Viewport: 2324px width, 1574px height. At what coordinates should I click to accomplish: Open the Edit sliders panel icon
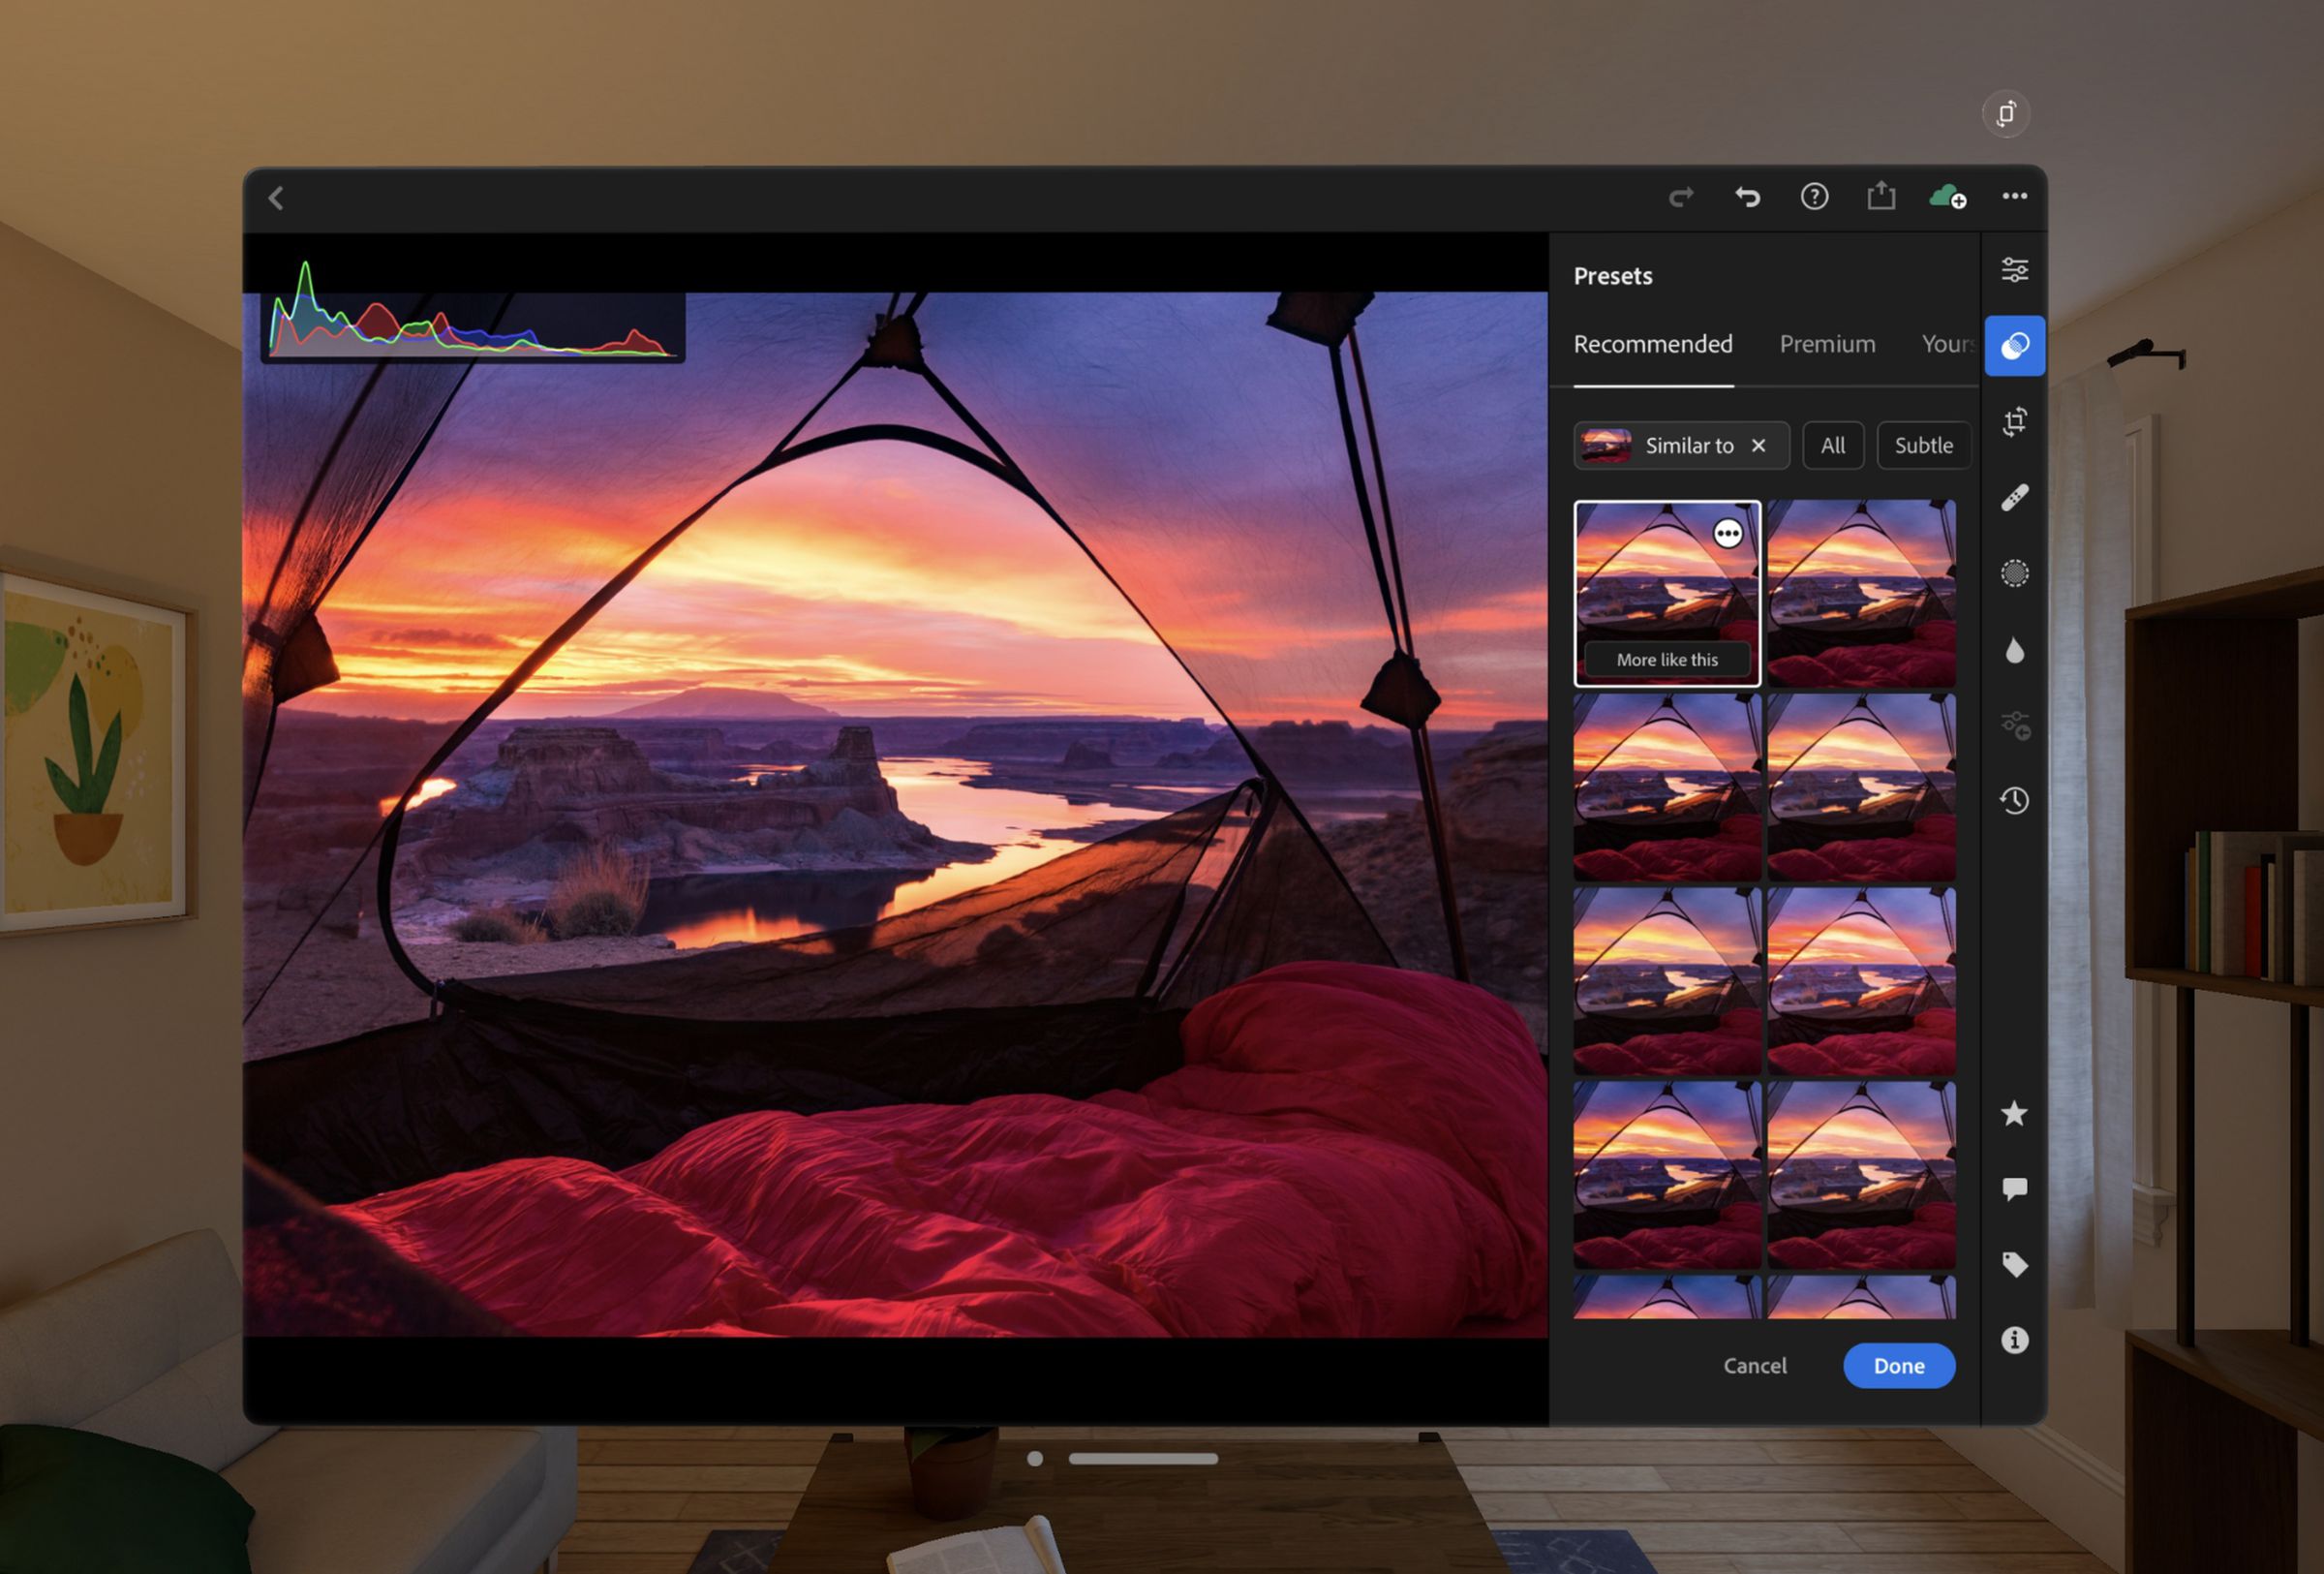2014,270
